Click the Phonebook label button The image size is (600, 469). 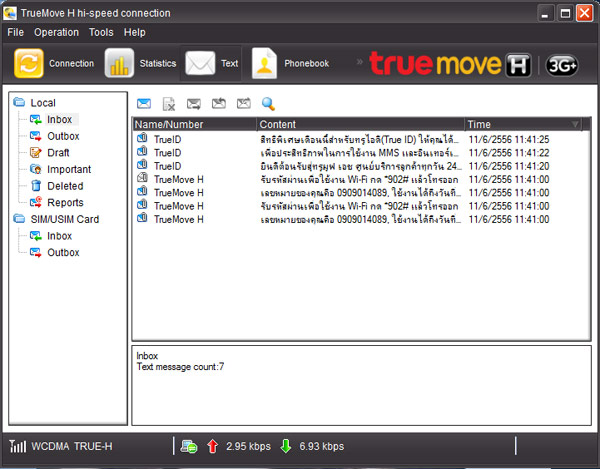[307, 64]
